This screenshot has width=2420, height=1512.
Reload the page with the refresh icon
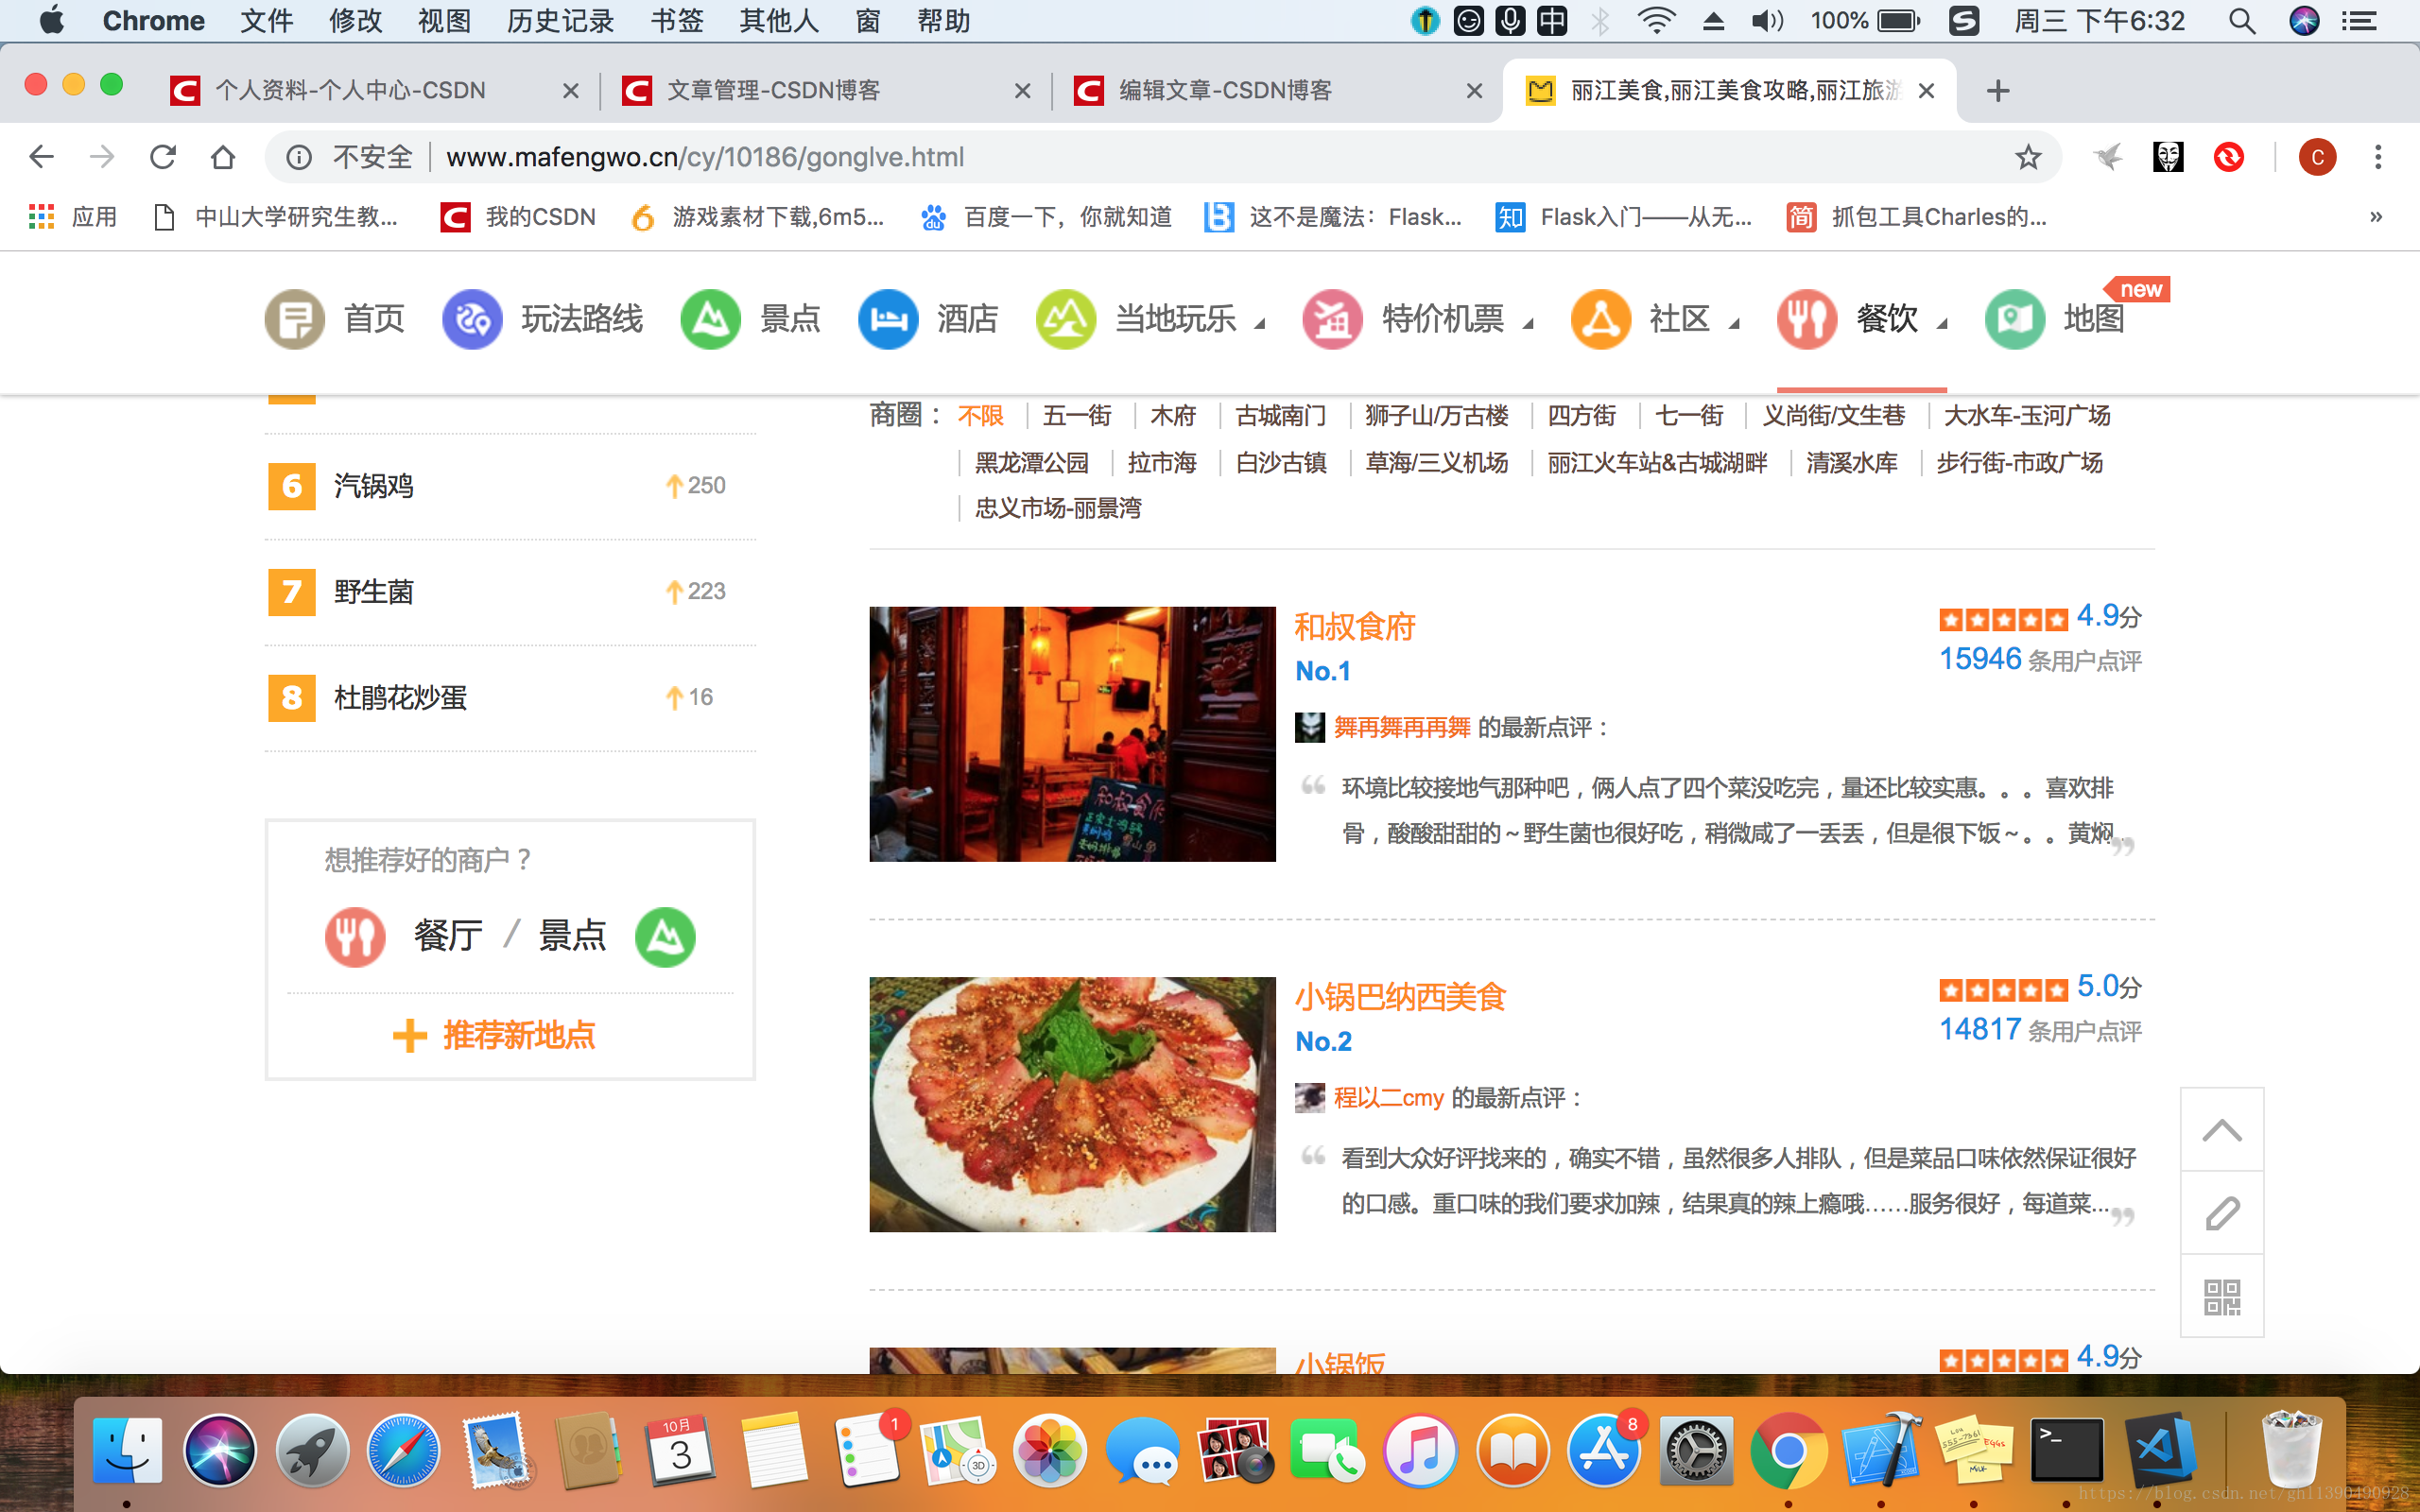[x=162, y=157]
